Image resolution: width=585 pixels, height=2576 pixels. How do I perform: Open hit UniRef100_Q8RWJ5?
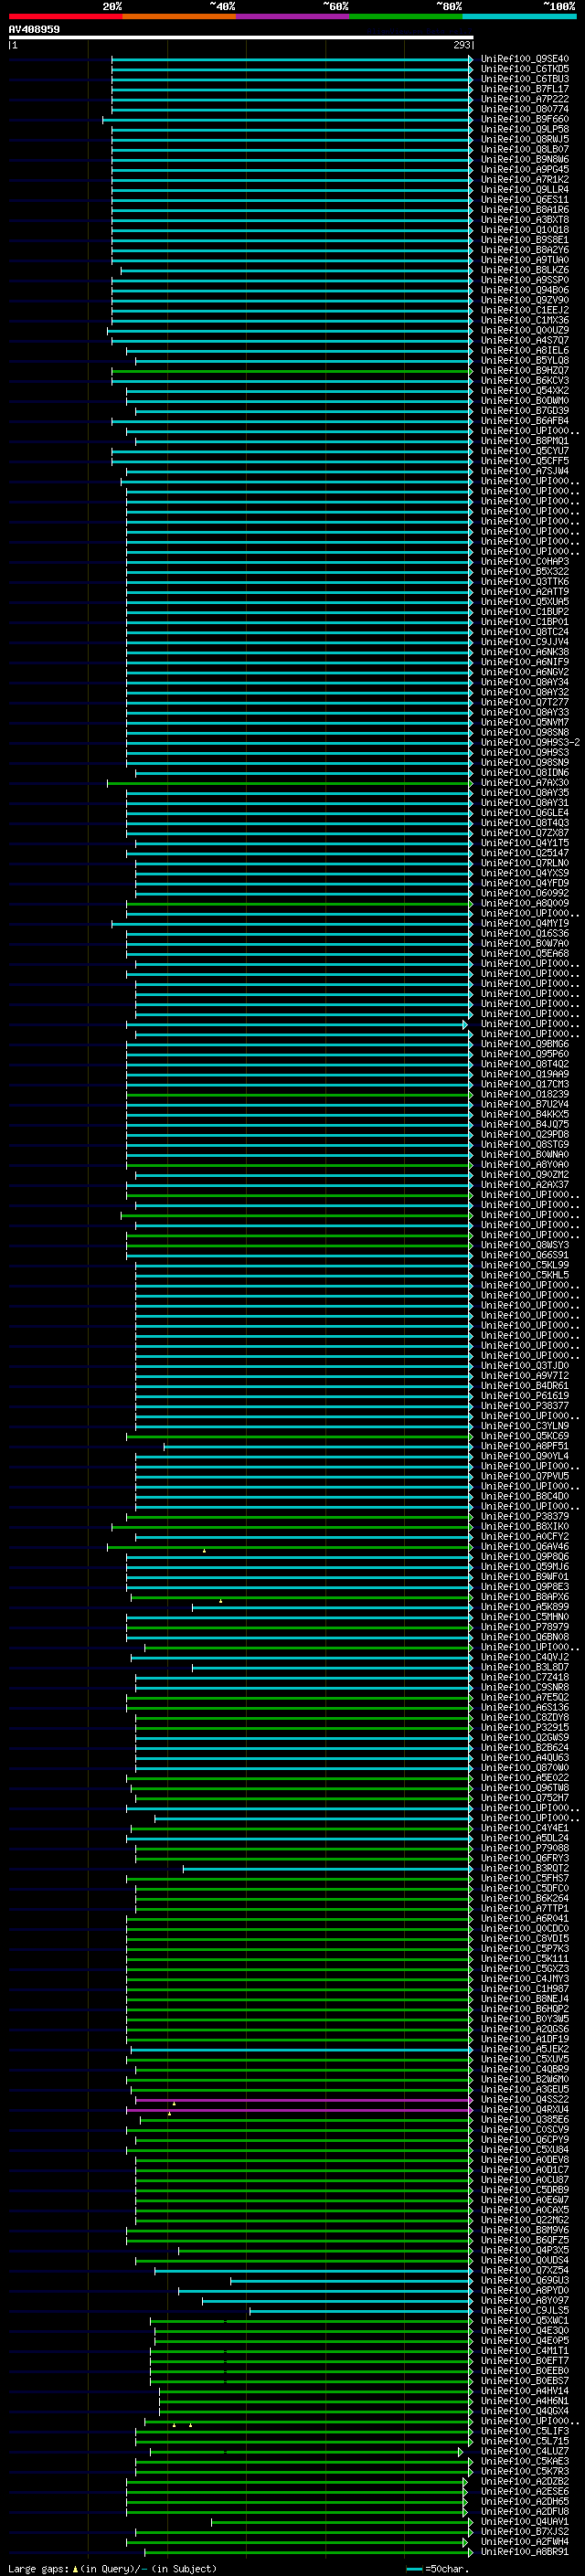pyautogui.click(x=525, y=139)
